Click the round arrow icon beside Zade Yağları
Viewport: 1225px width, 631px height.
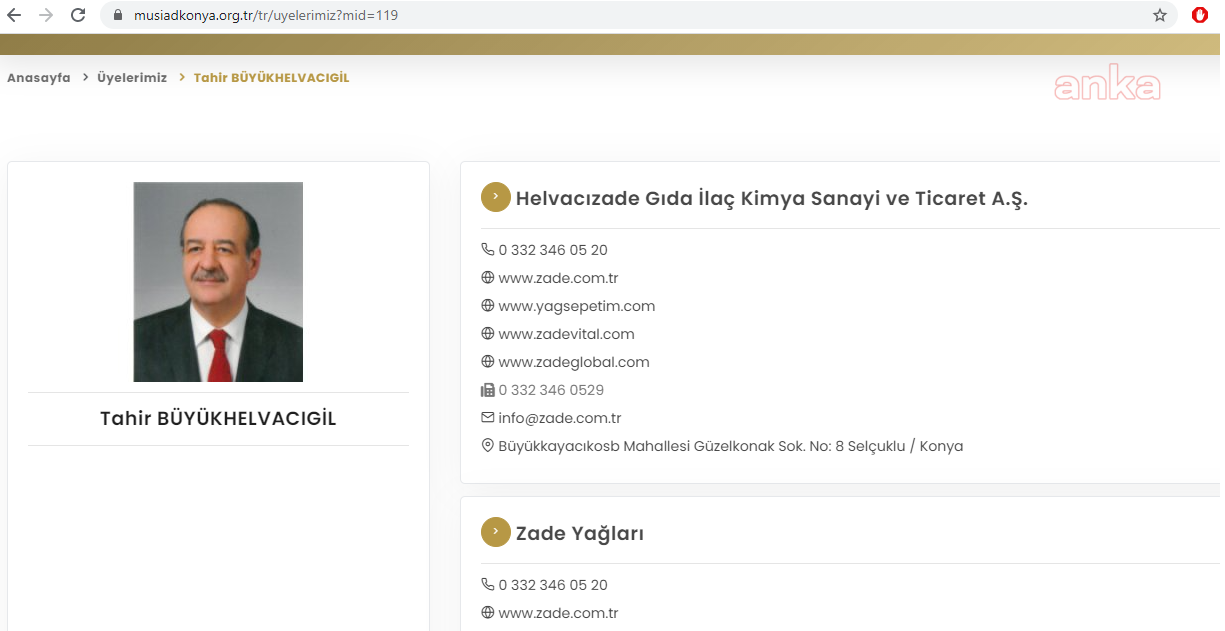(495, 532)
